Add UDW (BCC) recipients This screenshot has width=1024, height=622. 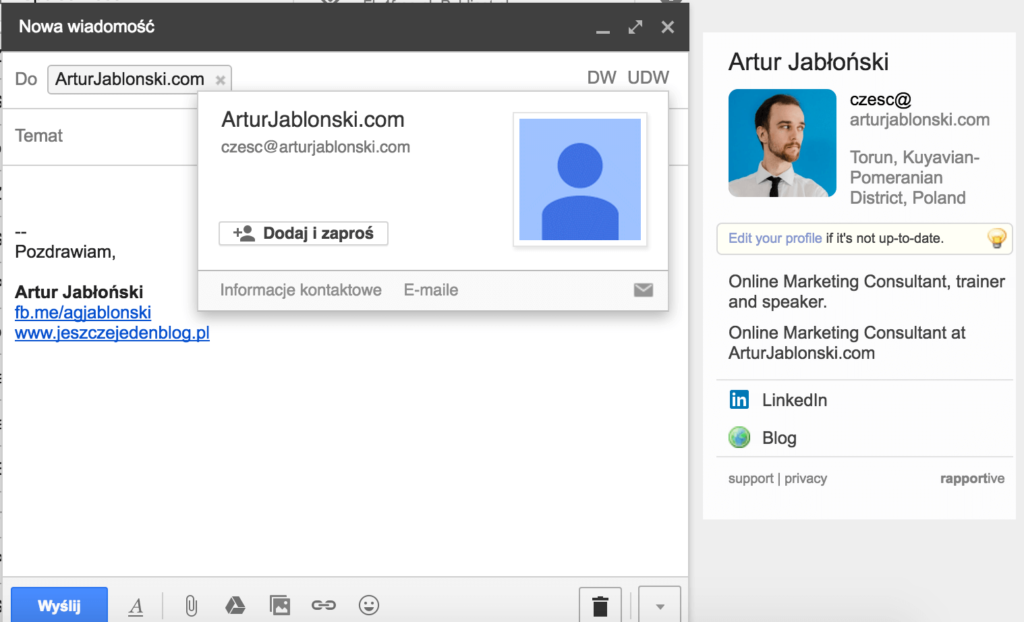648,78
